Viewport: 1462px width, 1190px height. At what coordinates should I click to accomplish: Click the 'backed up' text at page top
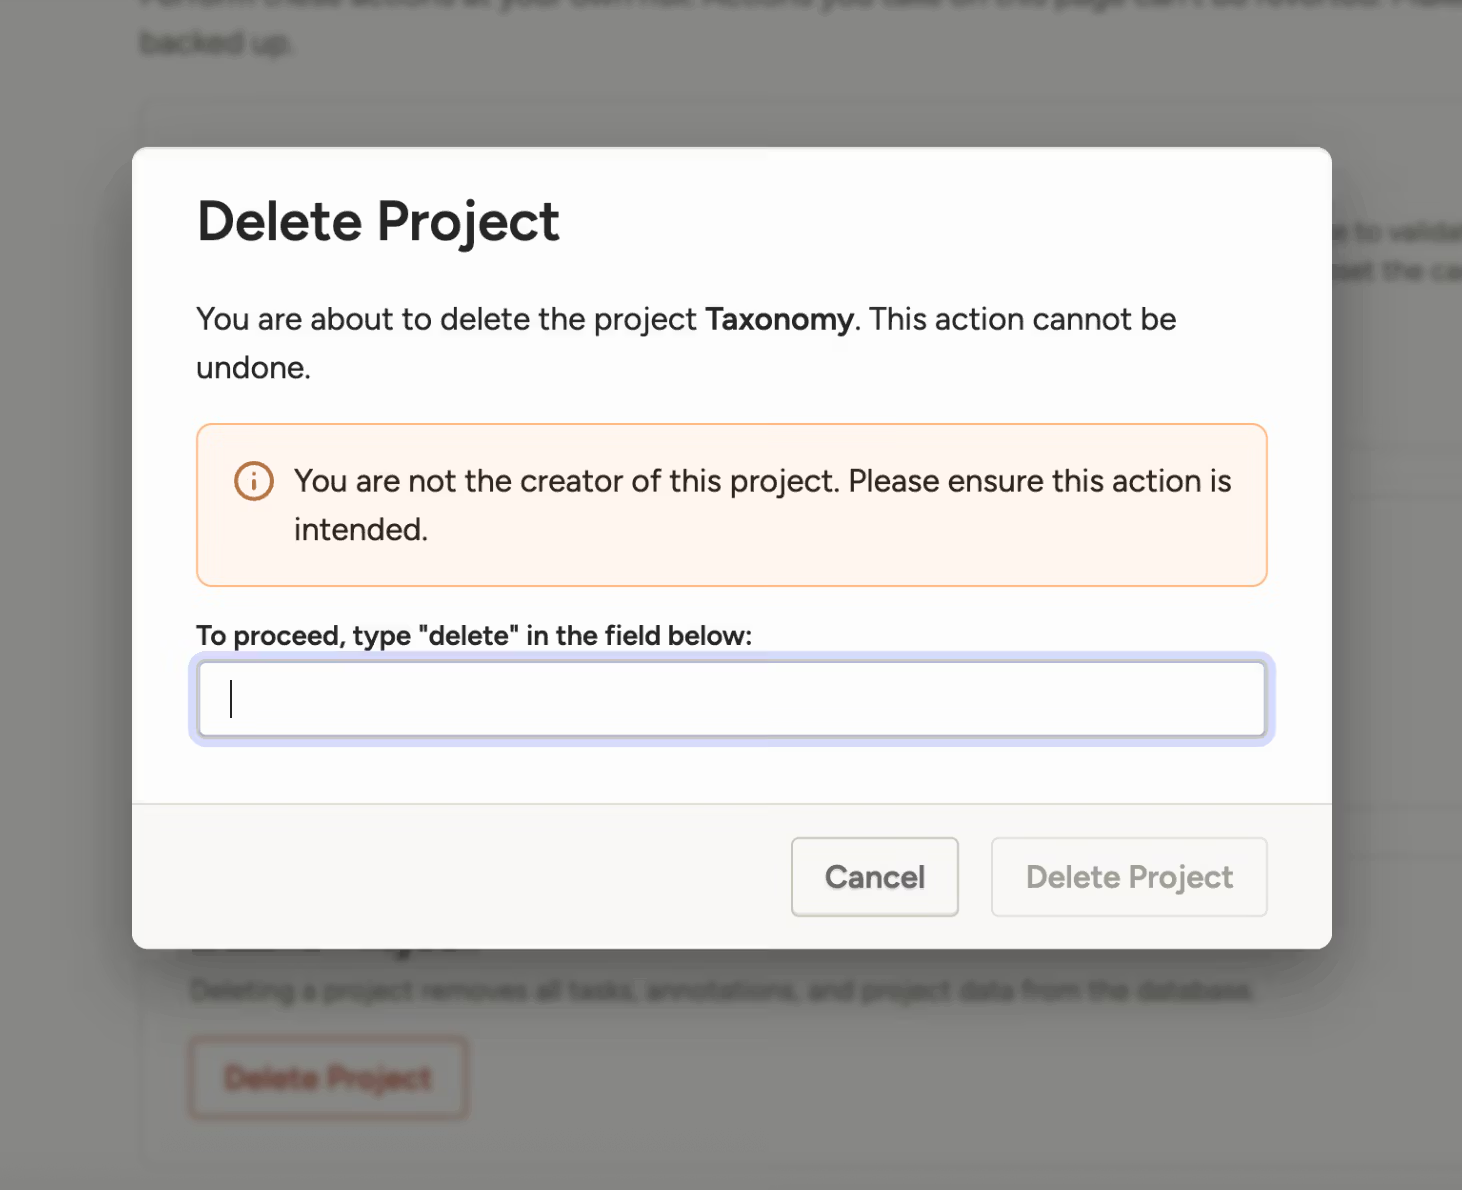coord(216,43)
